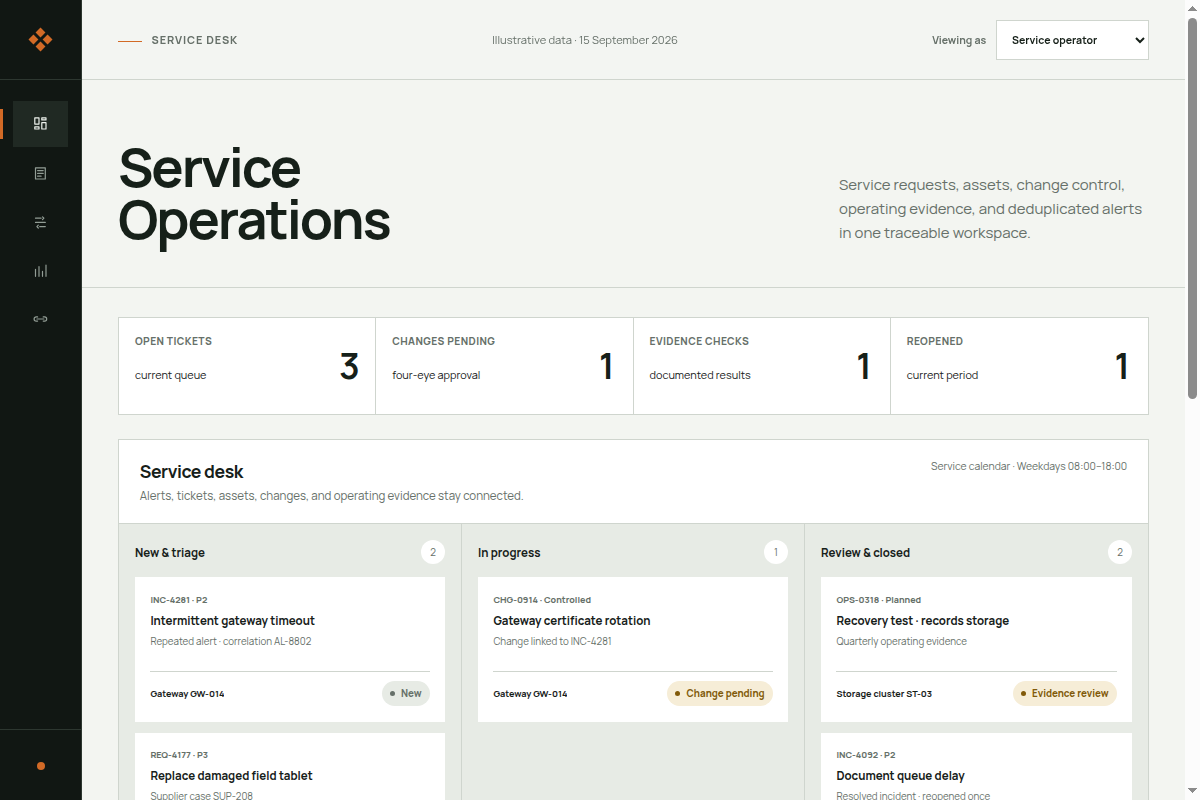Click Gateway GW-014 on the CHG-0914 card
1200x800 pixels.
point(530,694)
